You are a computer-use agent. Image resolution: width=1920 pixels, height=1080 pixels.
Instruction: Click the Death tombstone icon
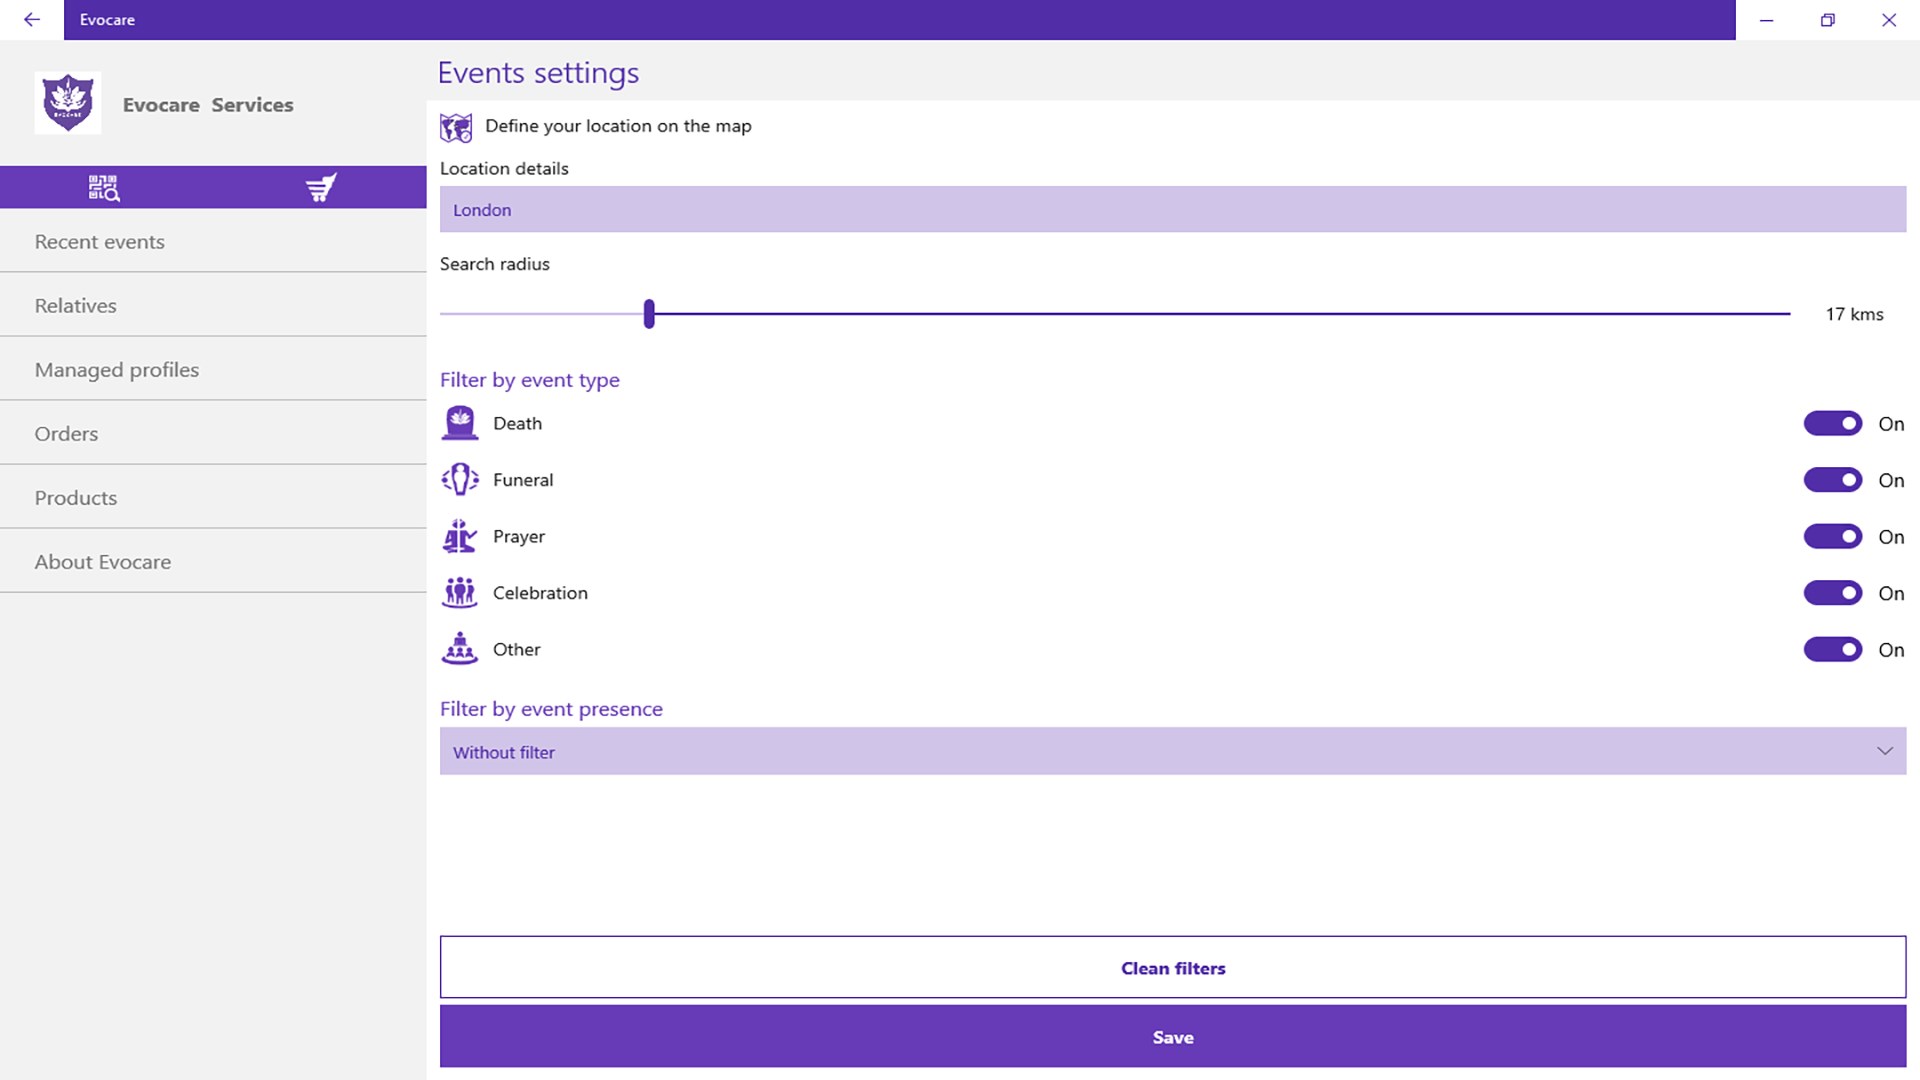point(460,423)
